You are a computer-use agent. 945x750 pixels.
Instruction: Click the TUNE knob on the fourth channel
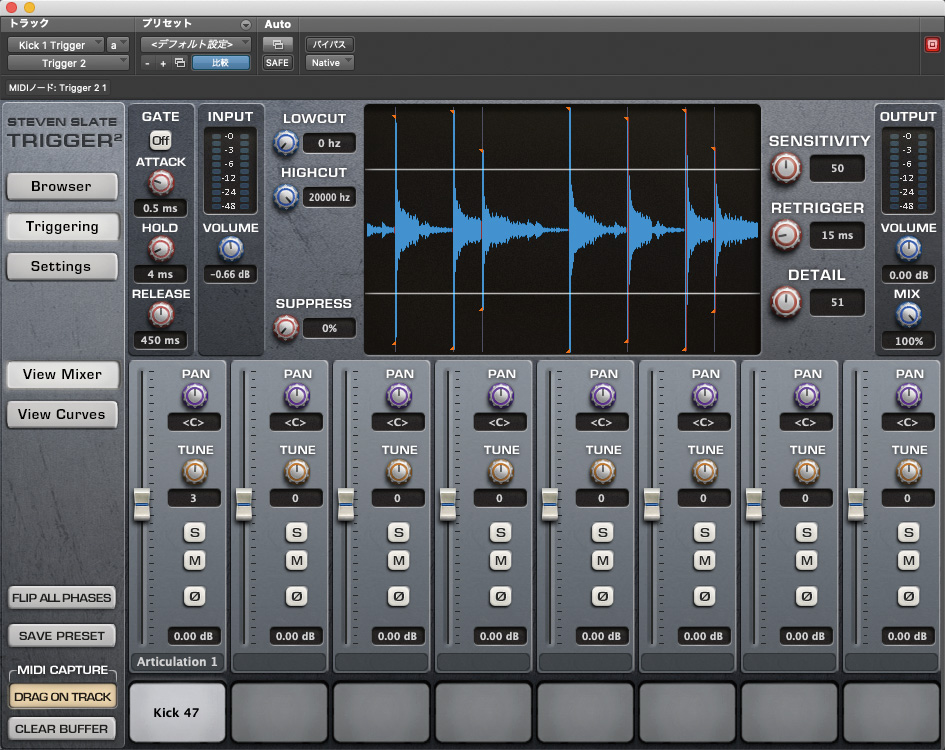pyautogui.click(x=501, y=472)
